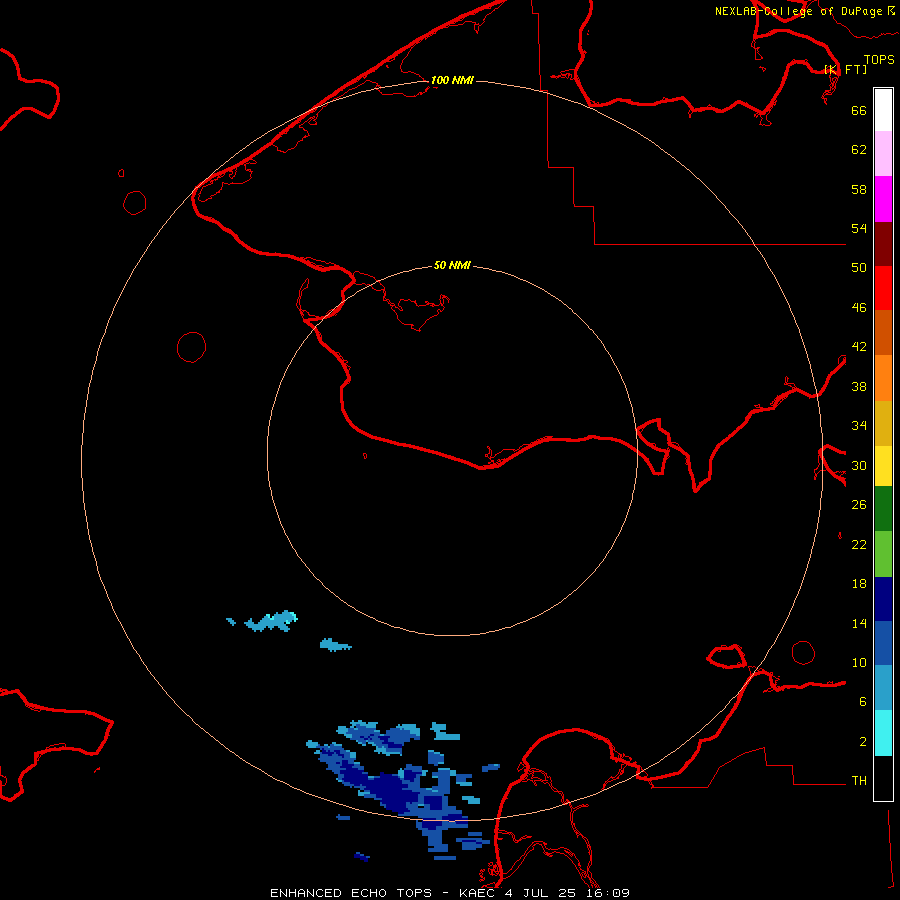
Task: Click the bright red swatch between 50 and 46
Action: pyautogui.click(x=883, y=288)
